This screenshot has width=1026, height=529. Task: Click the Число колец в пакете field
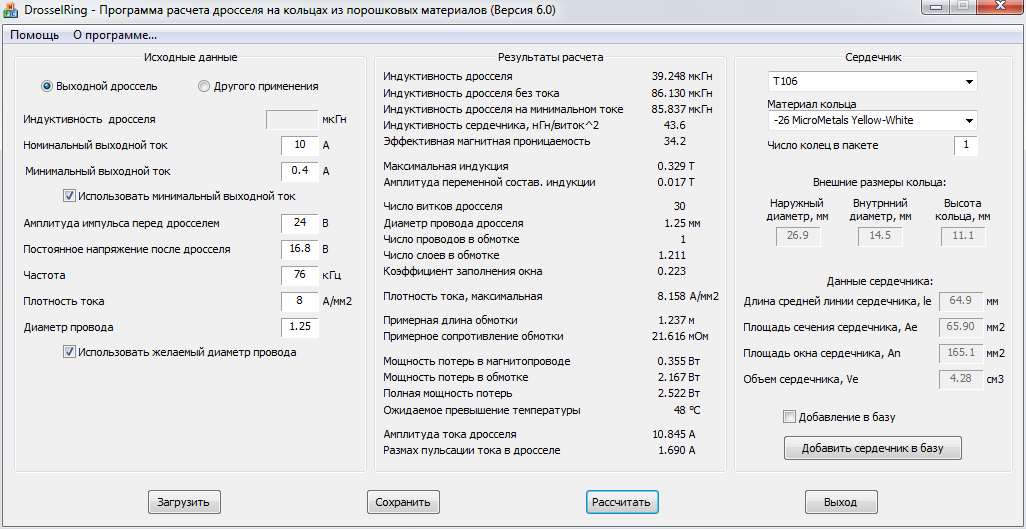pyautogui.click(x=966, y=146)
